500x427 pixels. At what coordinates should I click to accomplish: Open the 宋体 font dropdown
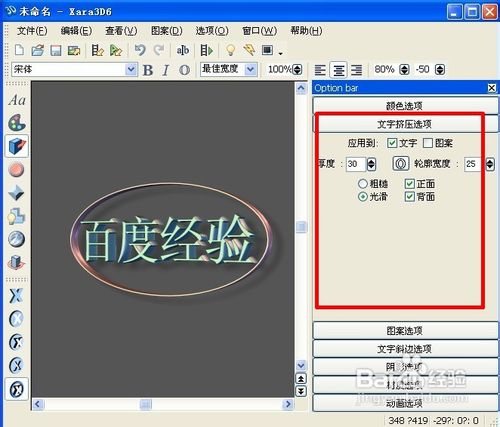coord(131,69)
